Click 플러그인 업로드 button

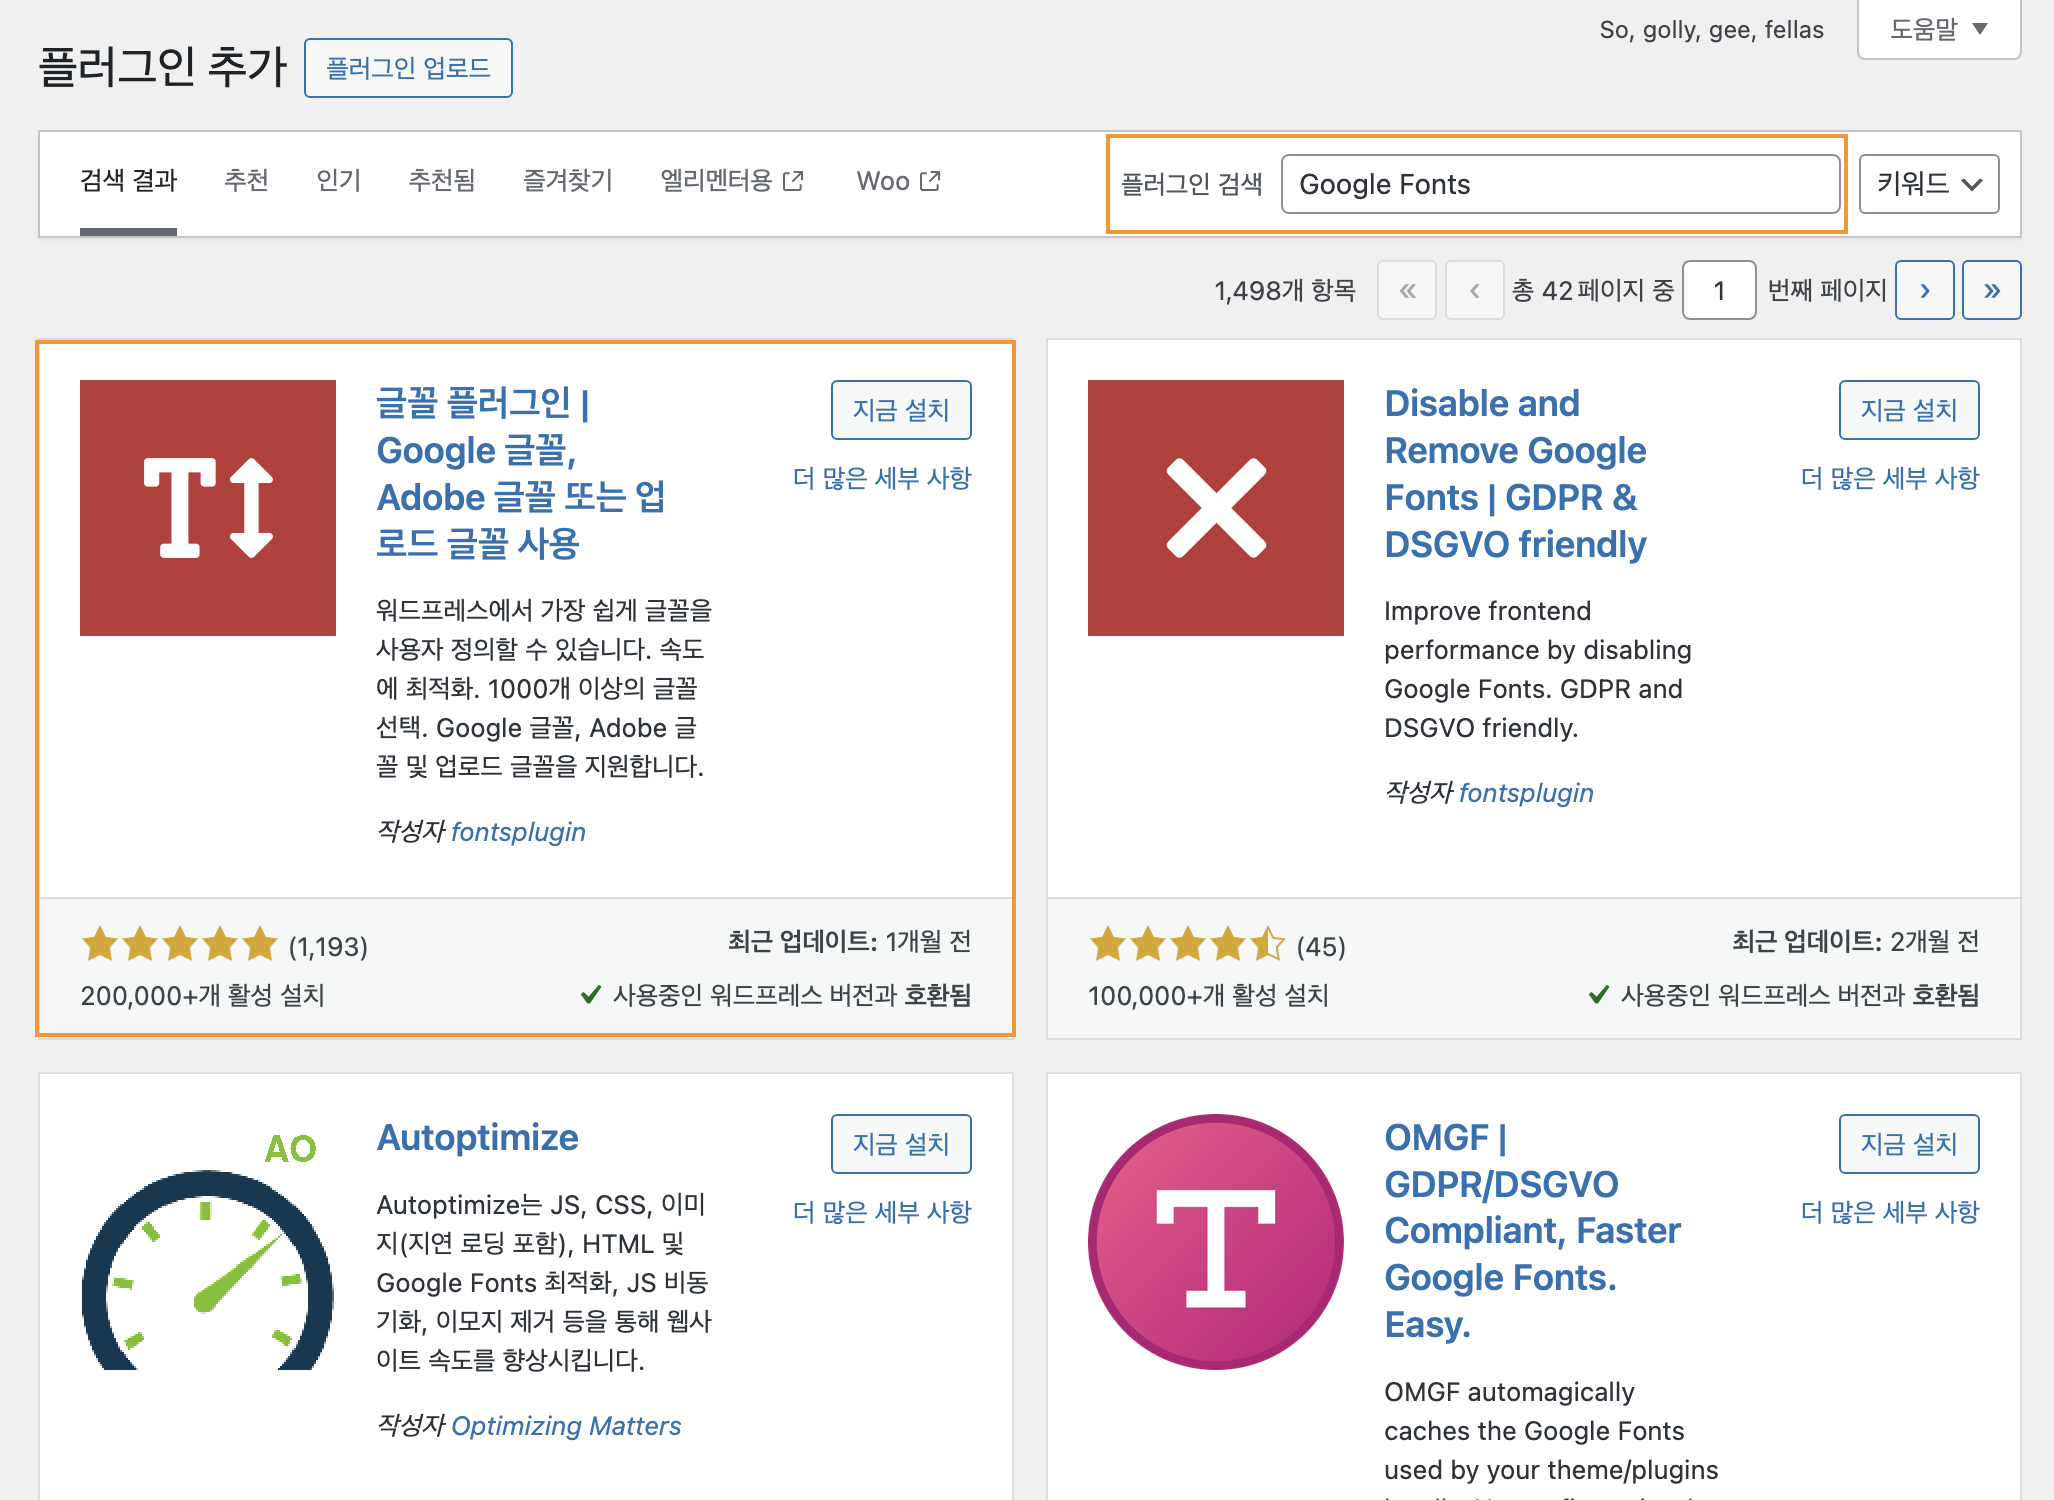click(408, 68)
